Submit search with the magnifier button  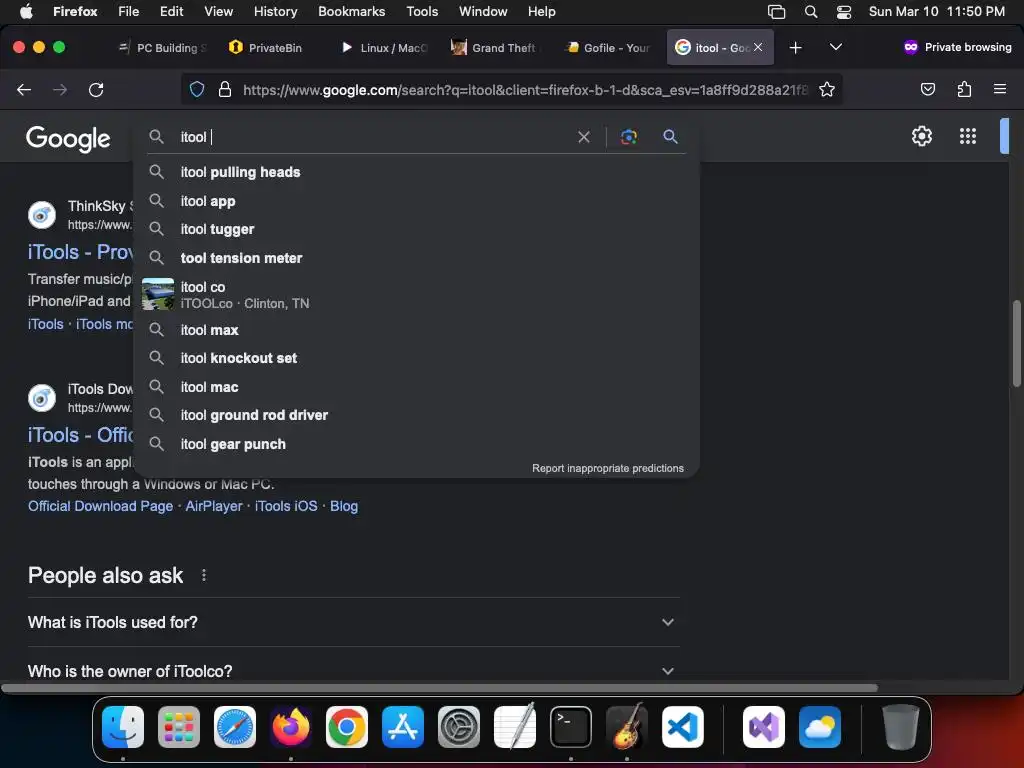pos(670,136)
